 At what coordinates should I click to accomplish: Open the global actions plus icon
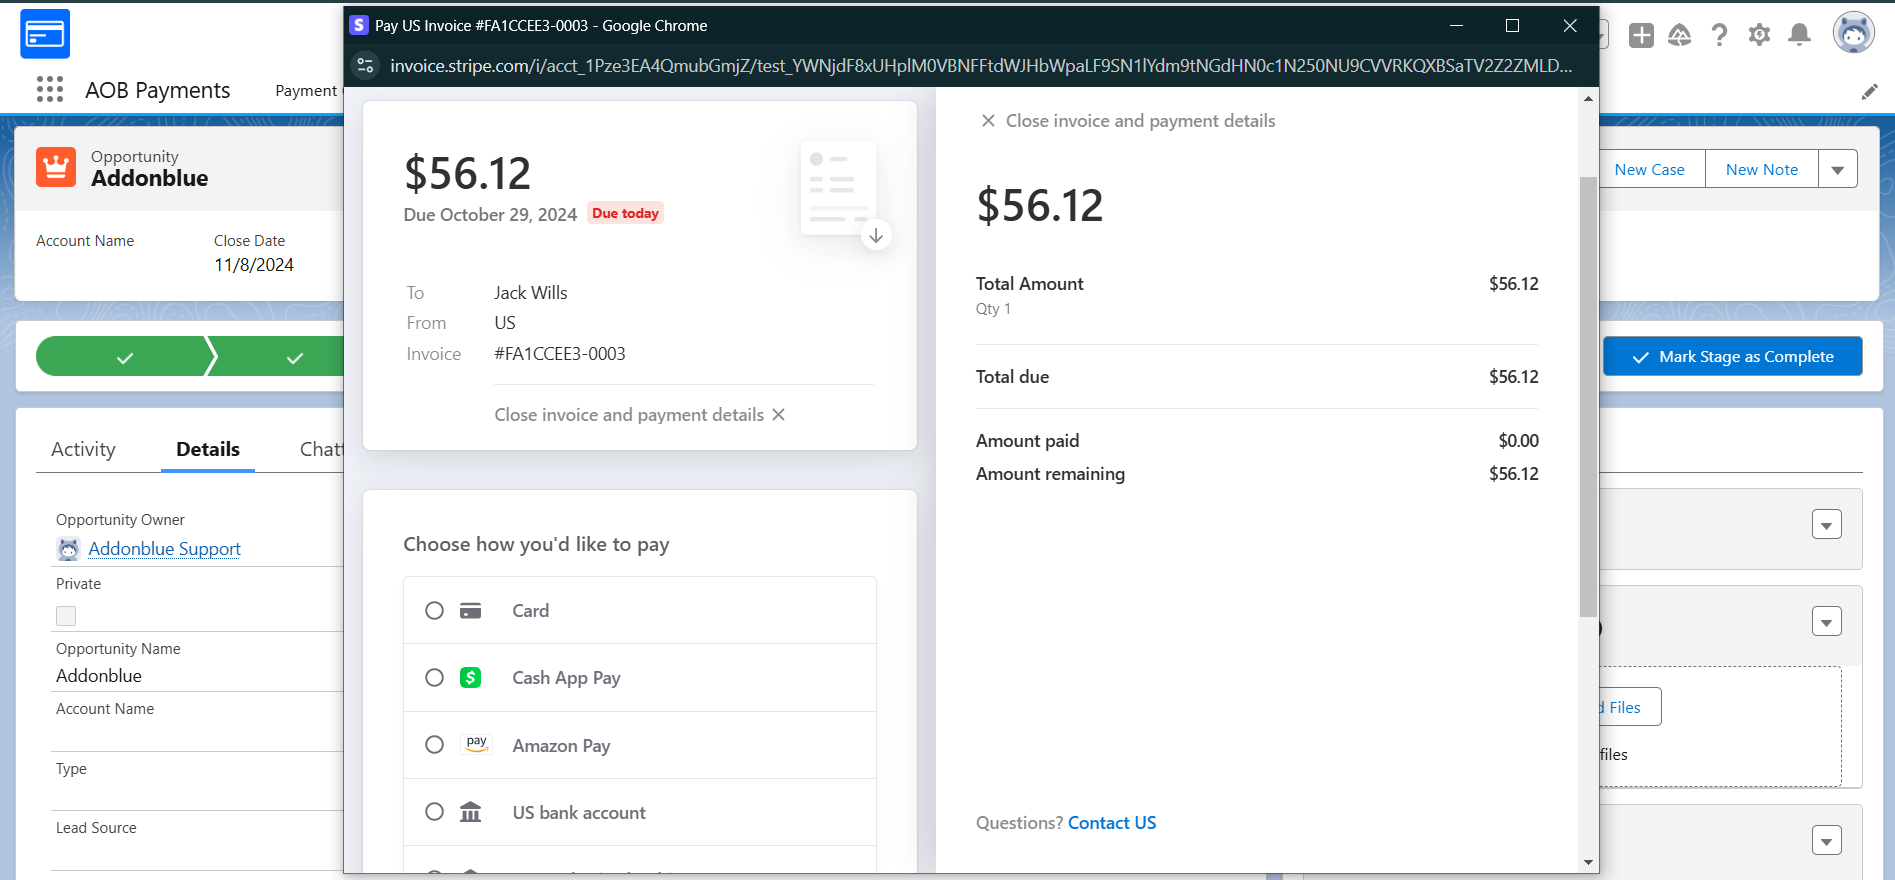(1641, 36)
